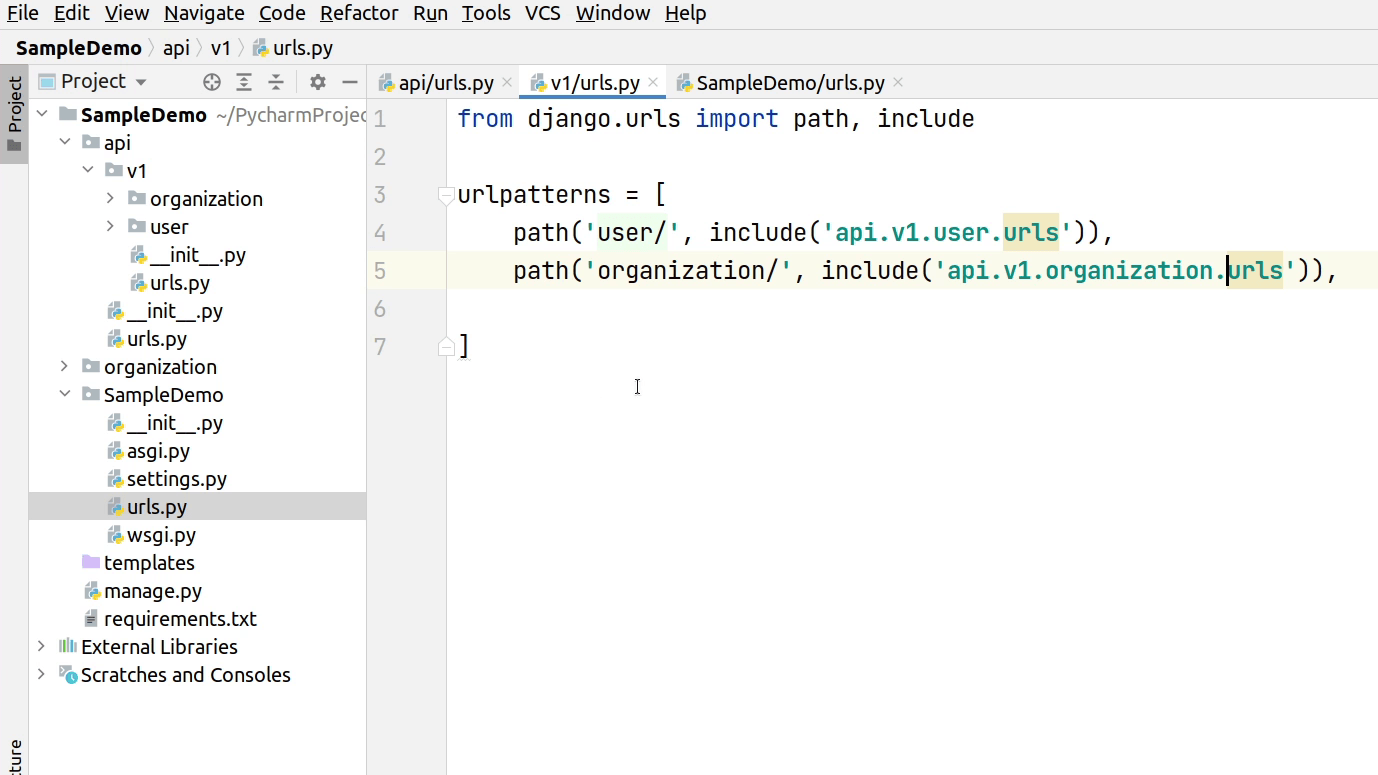This screenshot has height=775, width=1378.
Task: Click the Collapse All icon in Project panel
Action: (x=275, y=82)
